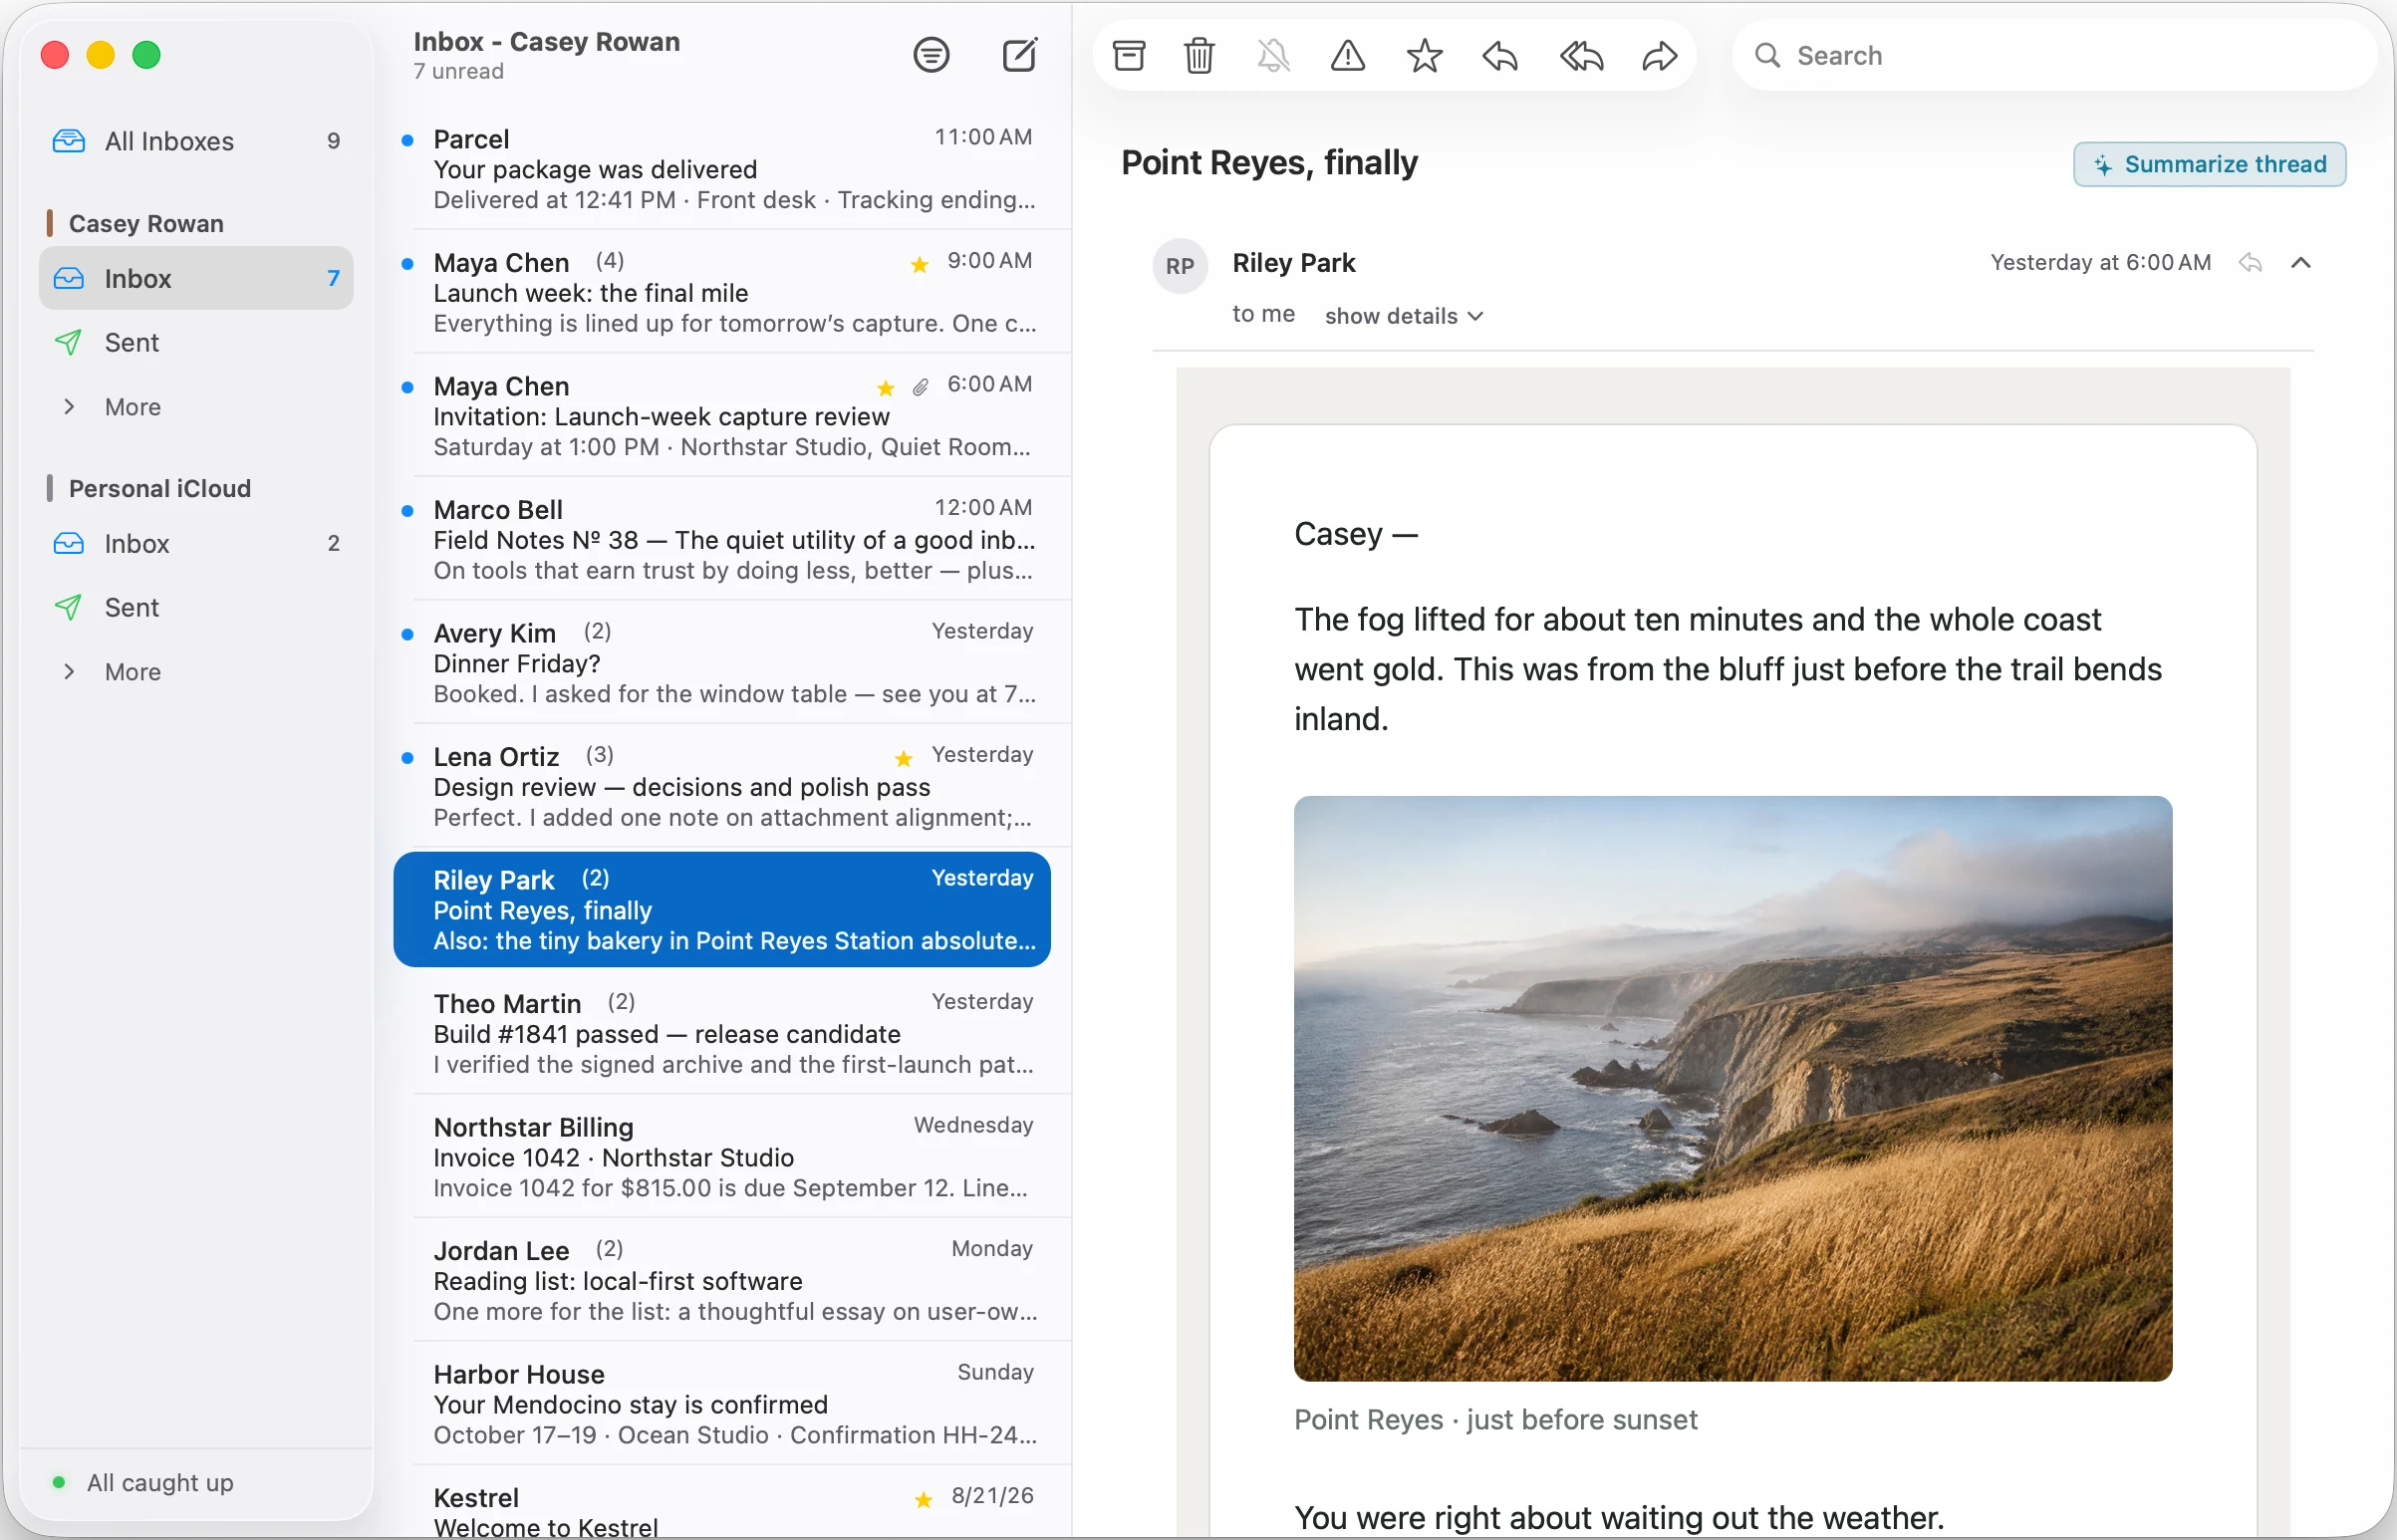The width and height of the screenshot is (2397, 1540).
Task: Toggle star on Lena Ortiz email
Action: pyautogui.click(x=903, y=758)
